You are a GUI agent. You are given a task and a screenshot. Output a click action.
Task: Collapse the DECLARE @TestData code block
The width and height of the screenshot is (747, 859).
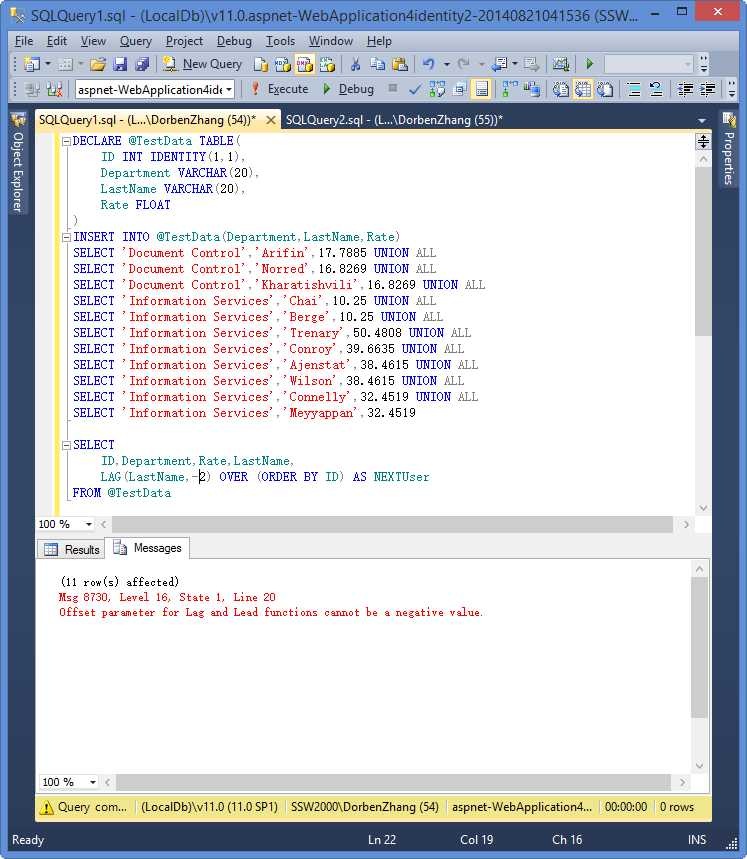coord(66,141)
